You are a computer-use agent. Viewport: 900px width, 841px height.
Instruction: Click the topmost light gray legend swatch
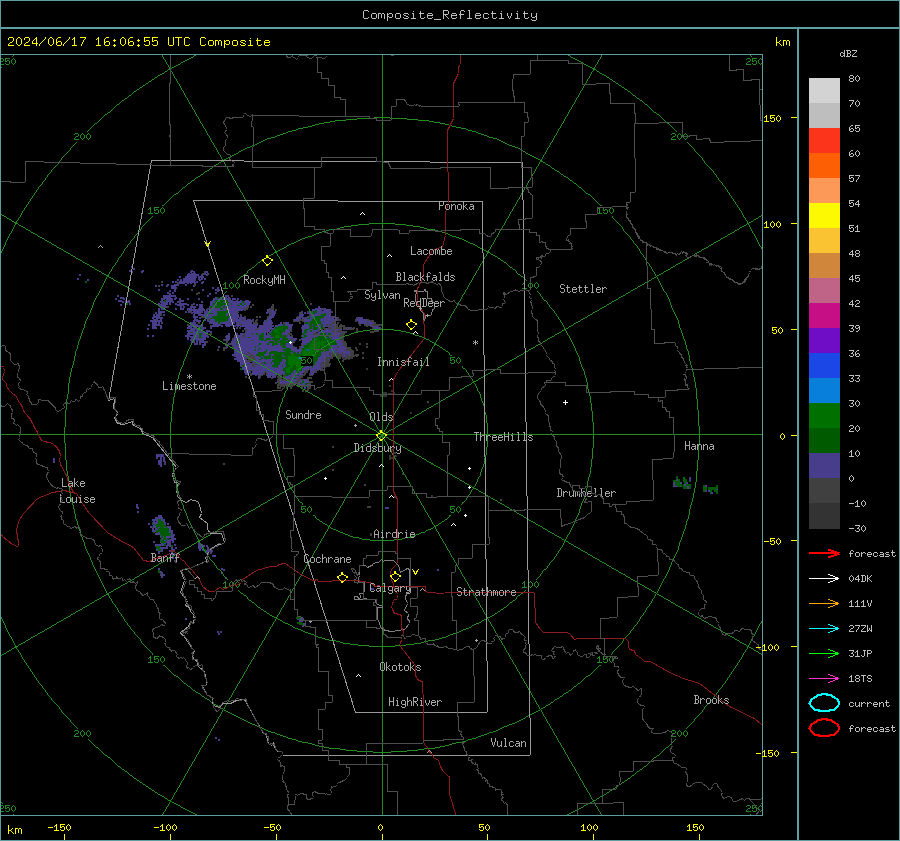tap(824, 90)
